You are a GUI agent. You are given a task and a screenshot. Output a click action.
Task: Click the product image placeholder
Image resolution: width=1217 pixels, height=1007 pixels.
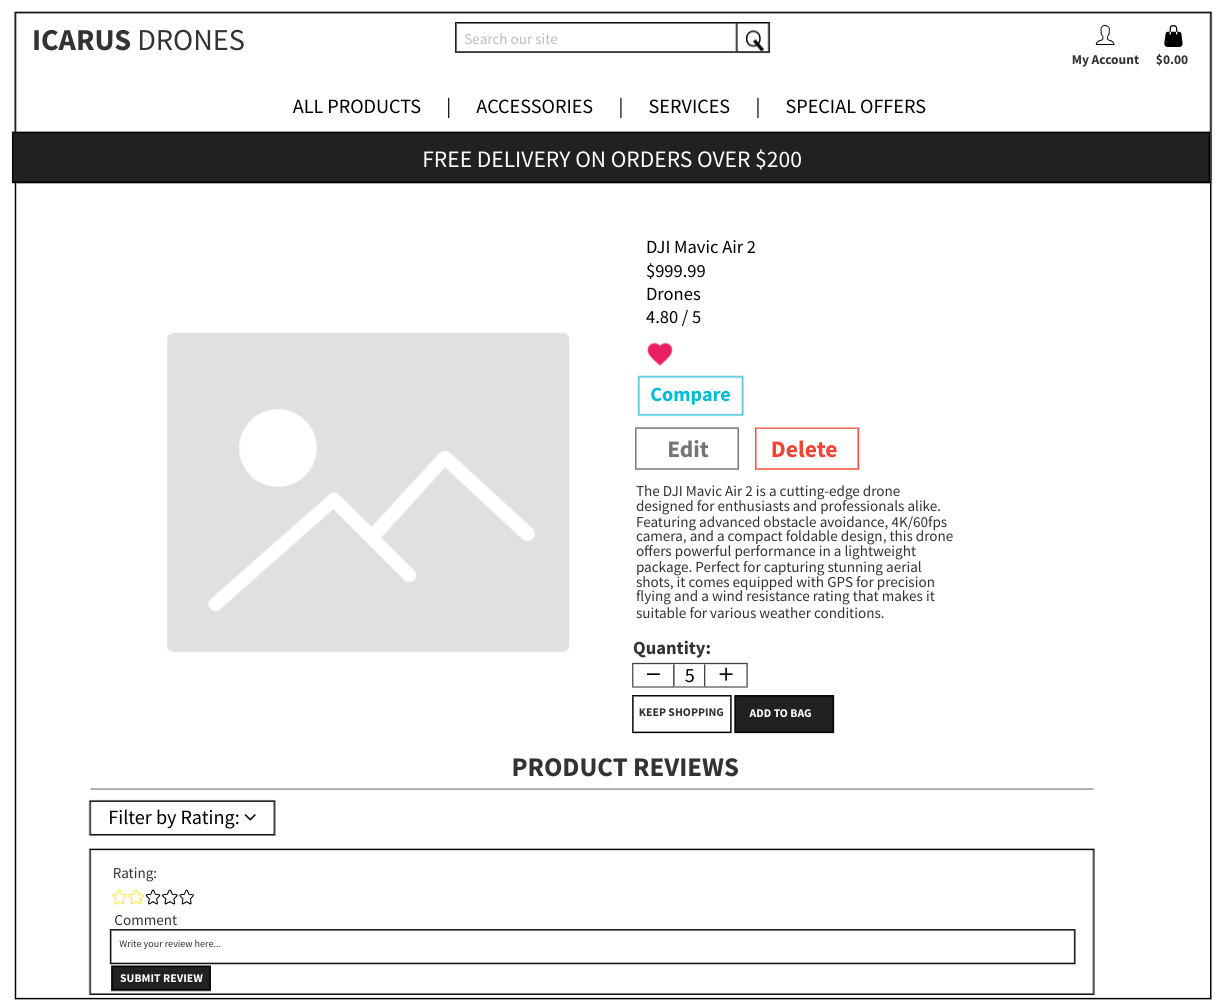(368, 492)
